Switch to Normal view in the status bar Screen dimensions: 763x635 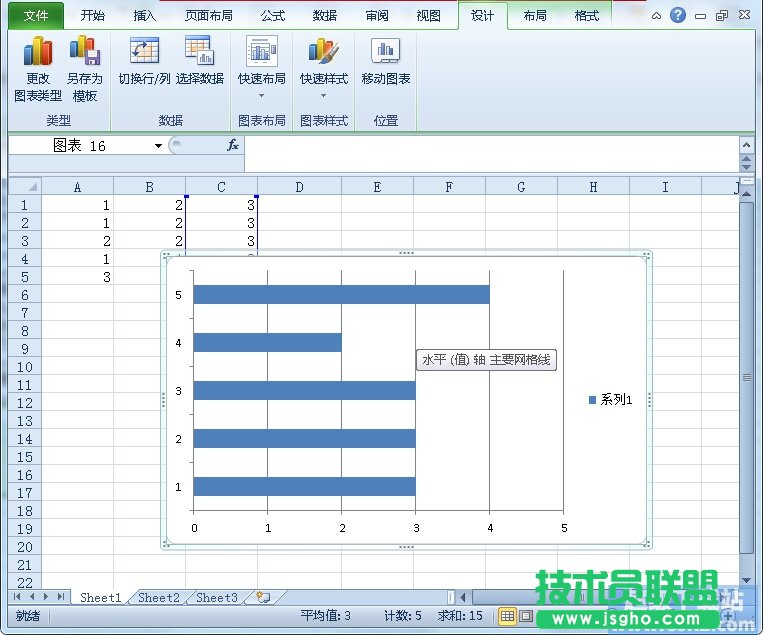(x=507, y=616)
